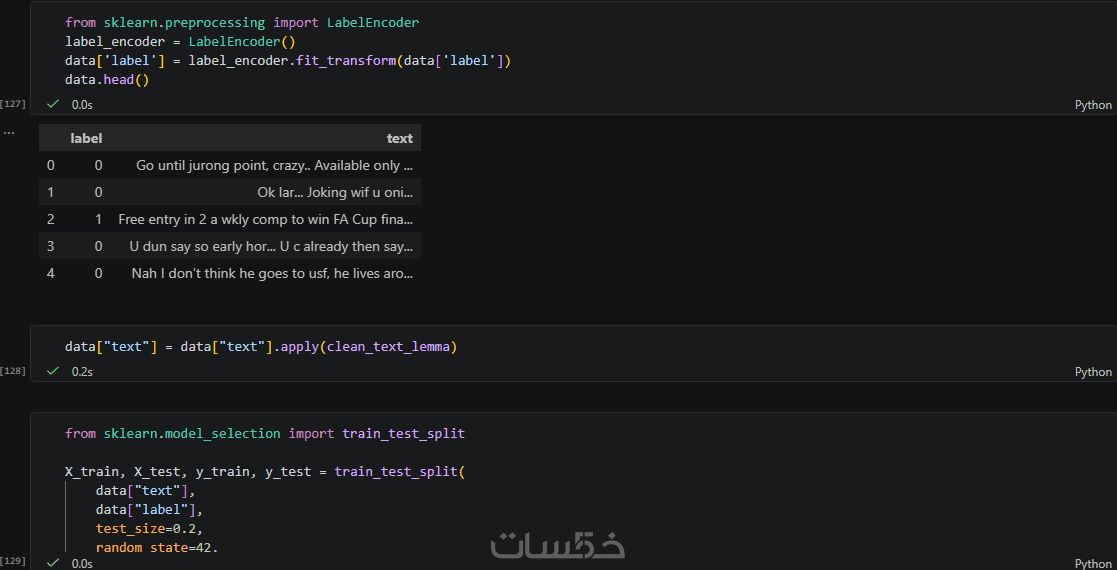Open the output actions ellipsis menu

coord(9,132)
